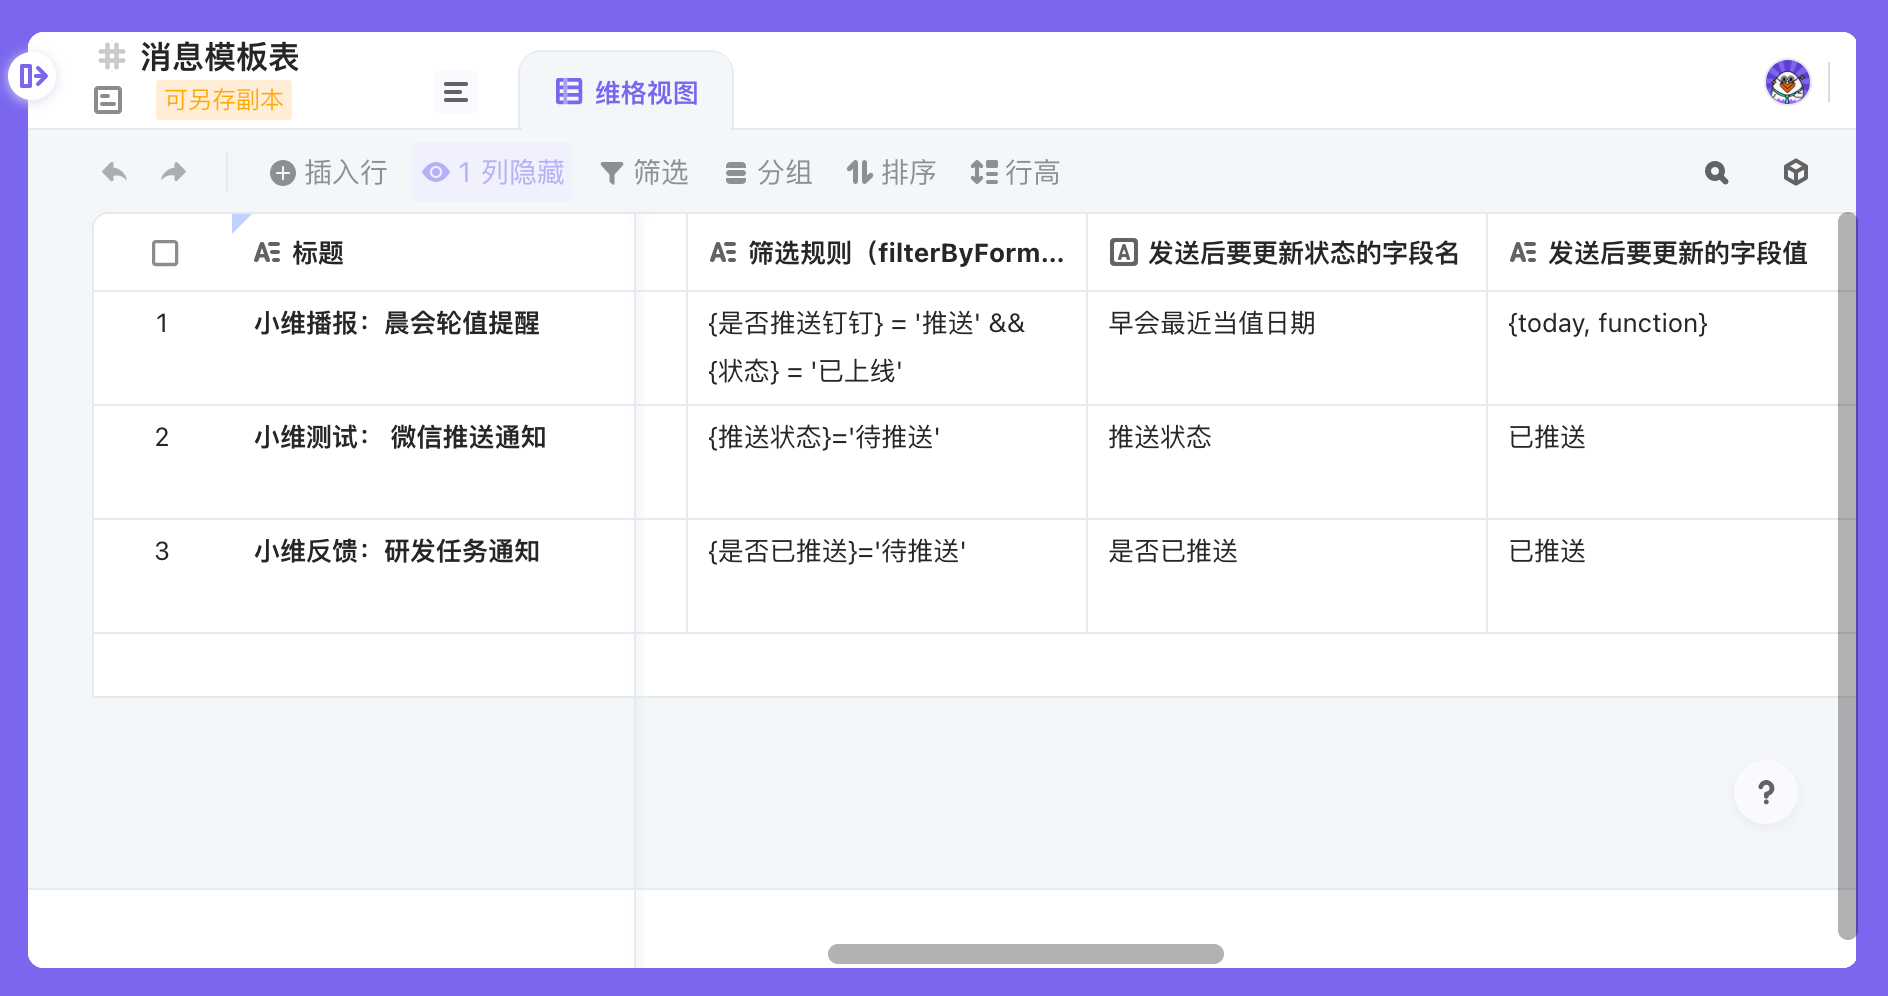1888x996 pixels.
Task: Undo the last action
Action: tap(115, 172)
